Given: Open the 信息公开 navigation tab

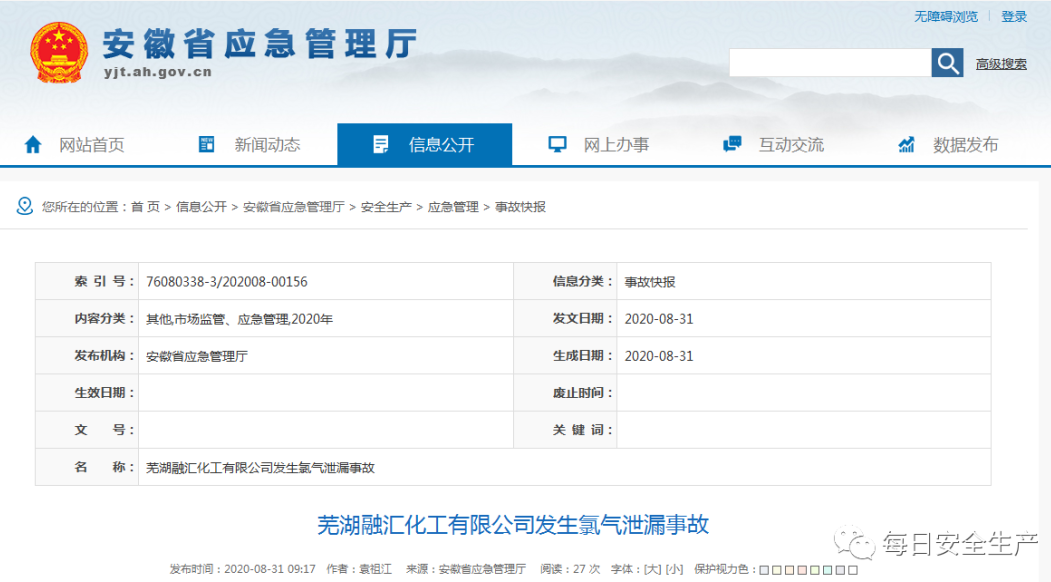Looking at the screenshot, I should coord(425,145).
